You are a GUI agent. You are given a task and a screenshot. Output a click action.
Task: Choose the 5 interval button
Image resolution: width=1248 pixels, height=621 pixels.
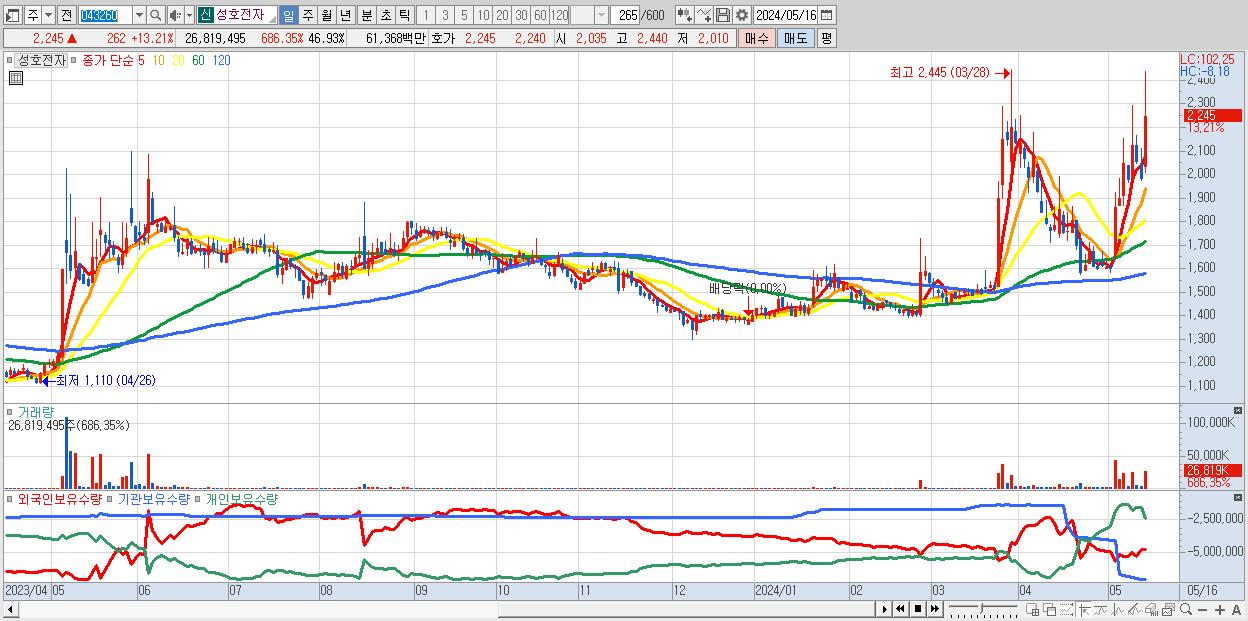click(x=464, y=16)
